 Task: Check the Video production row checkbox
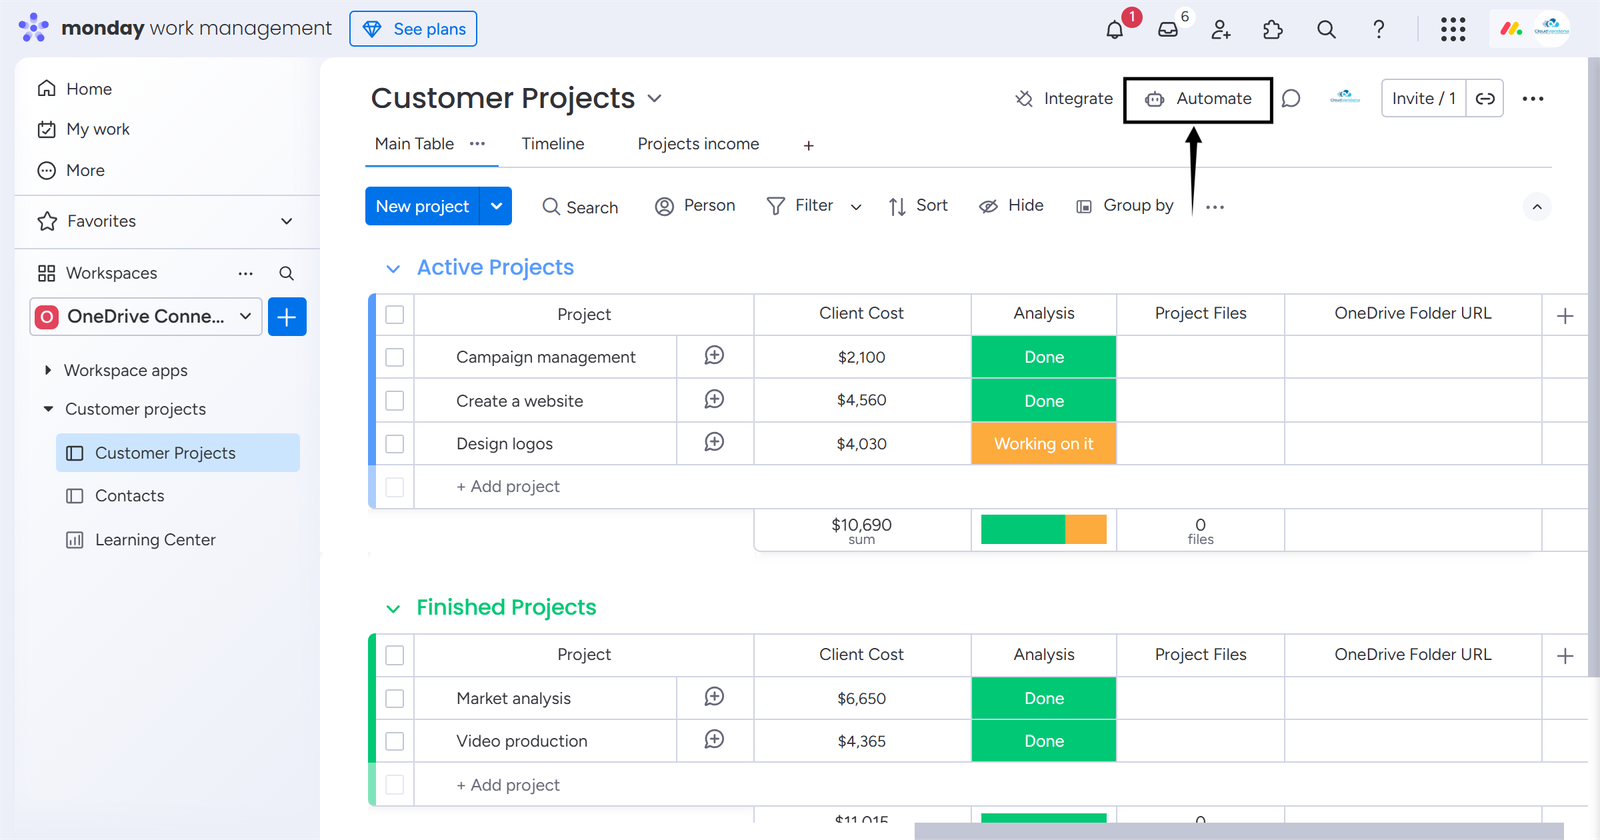click(395, 741)
